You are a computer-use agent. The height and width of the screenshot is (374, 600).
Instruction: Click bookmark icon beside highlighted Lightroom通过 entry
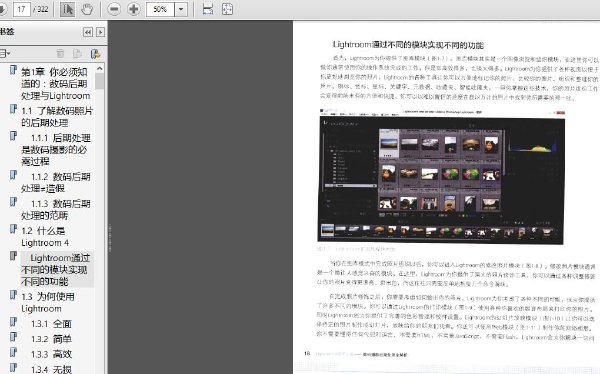point(13,256)
